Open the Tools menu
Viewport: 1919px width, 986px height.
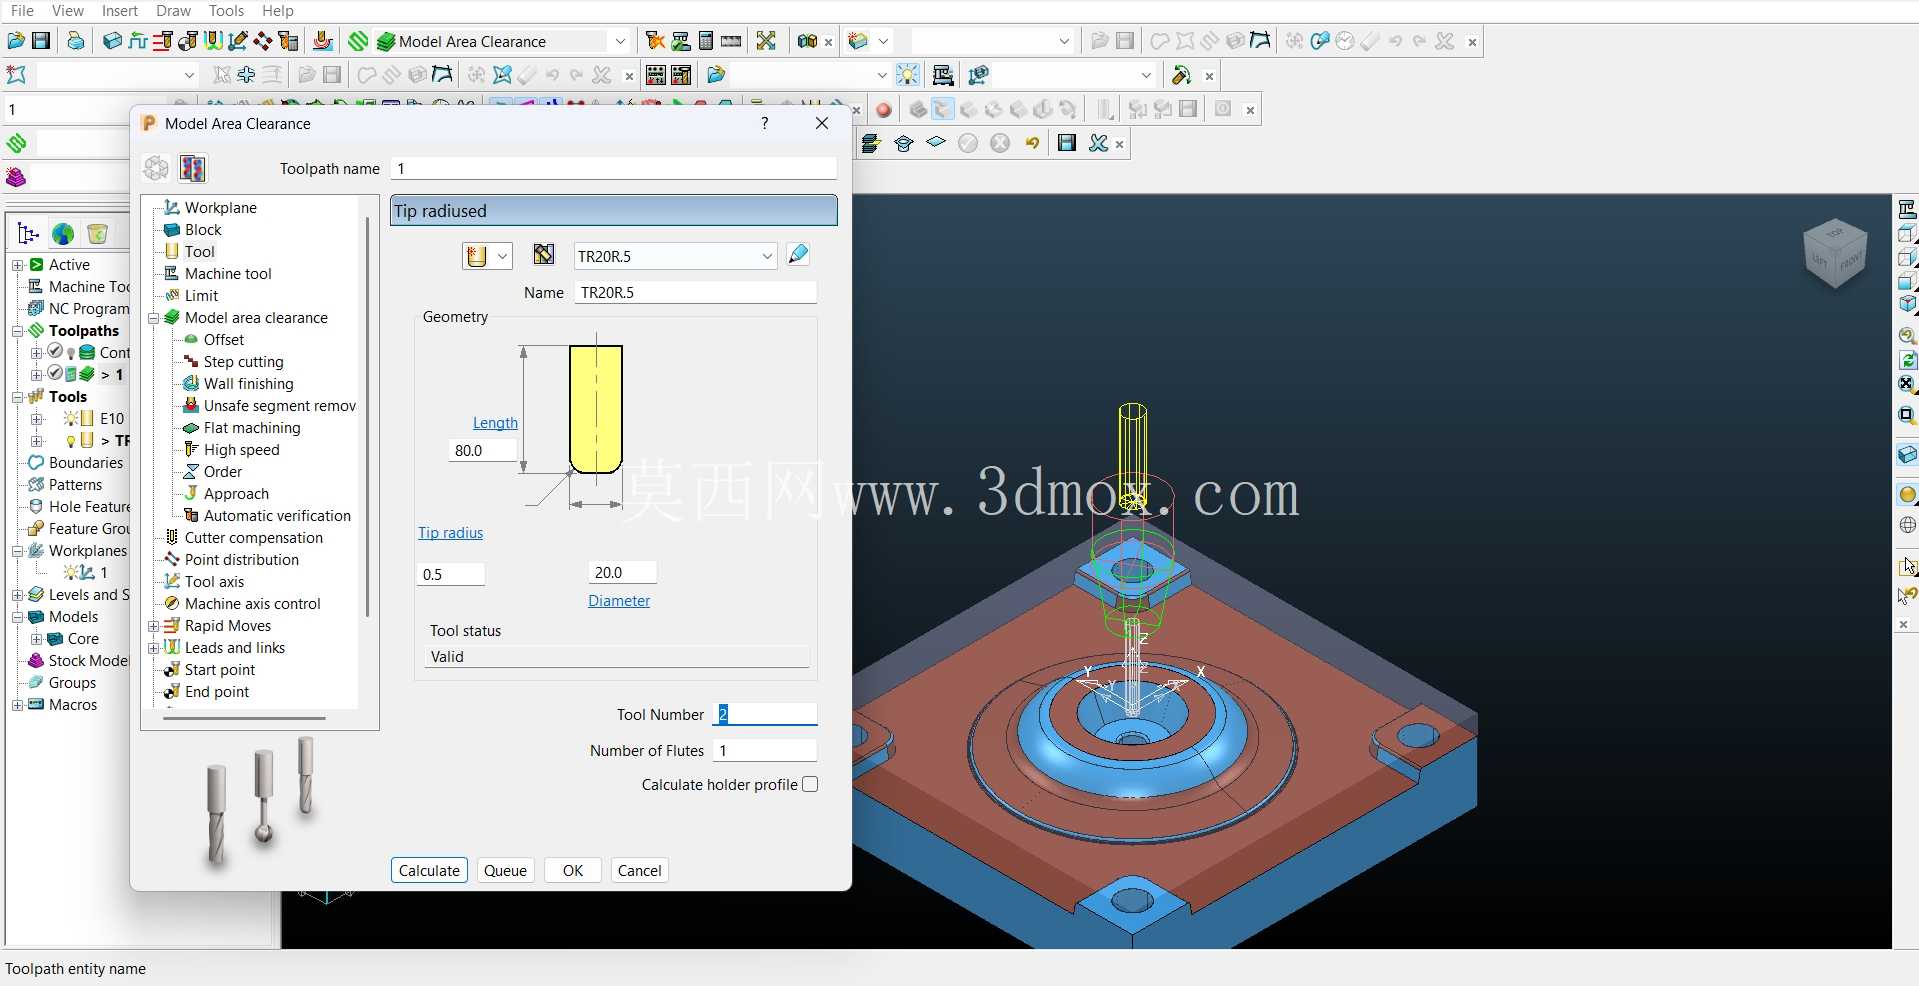(226, 11)
